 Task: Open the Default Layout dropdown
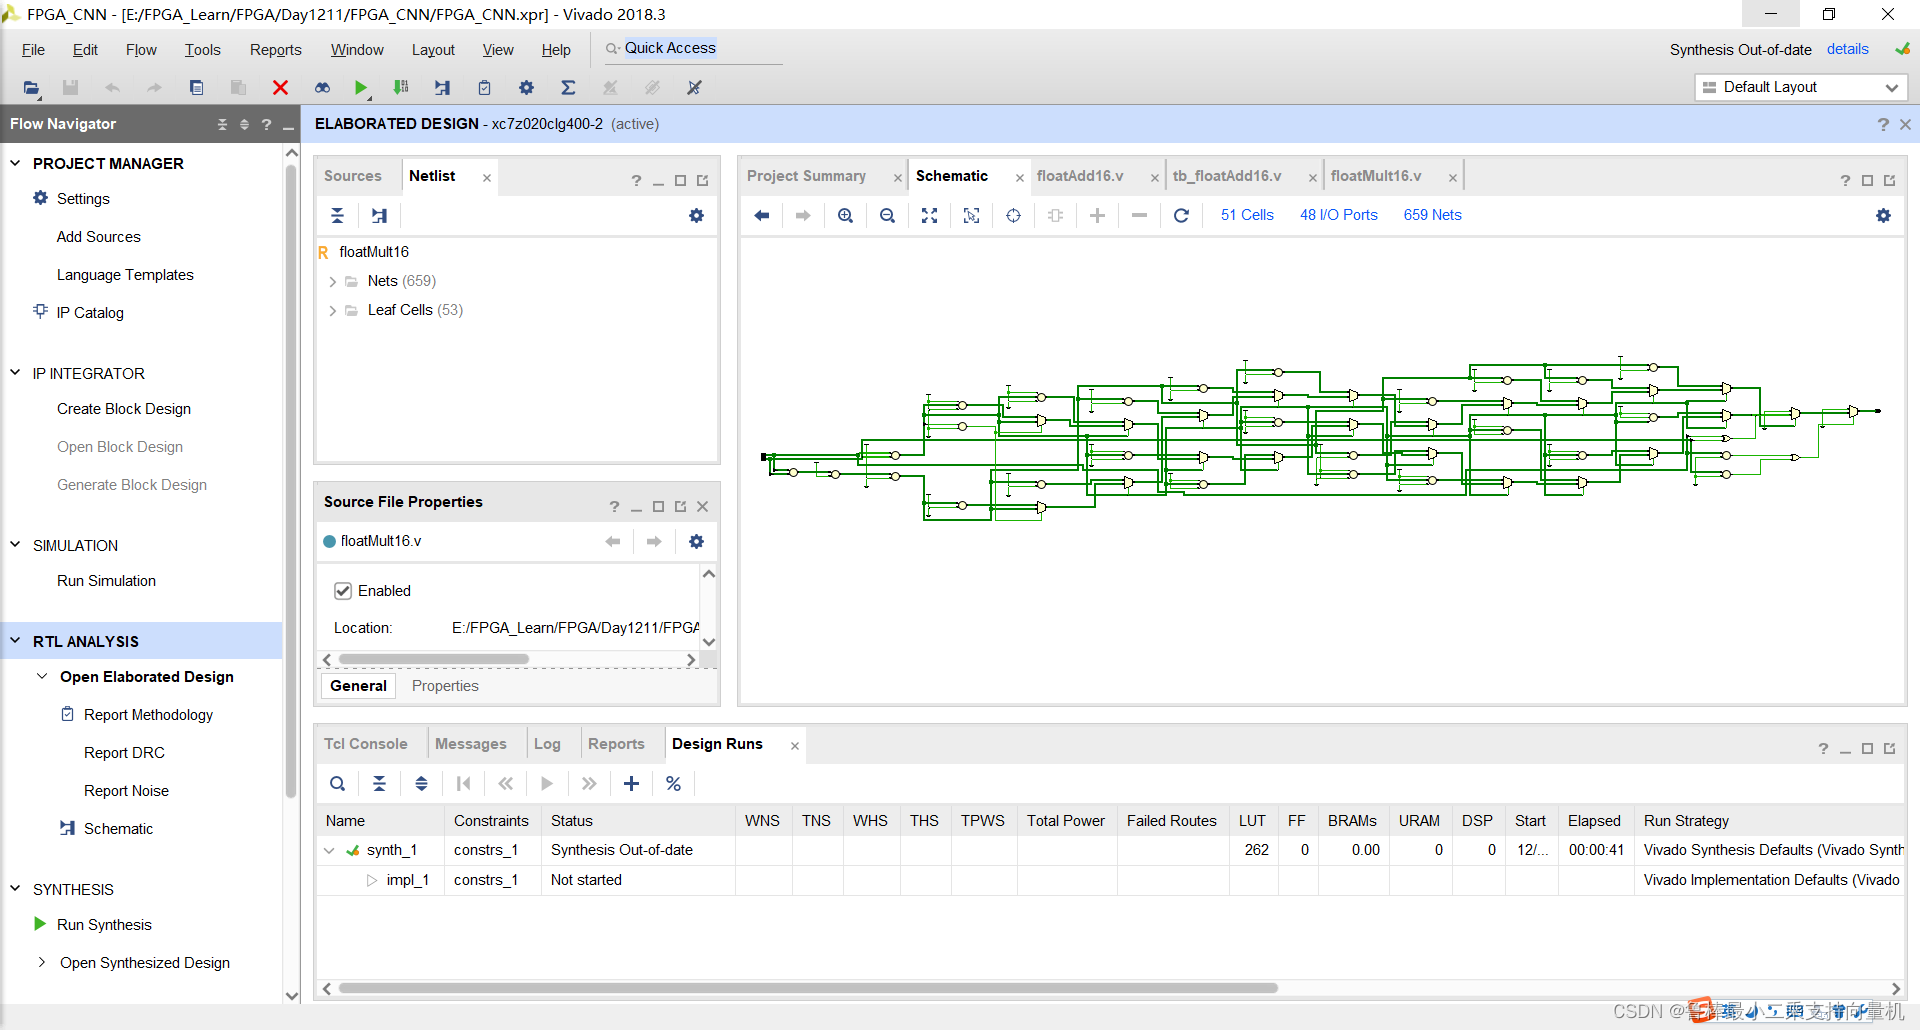tap(1800, 87)
